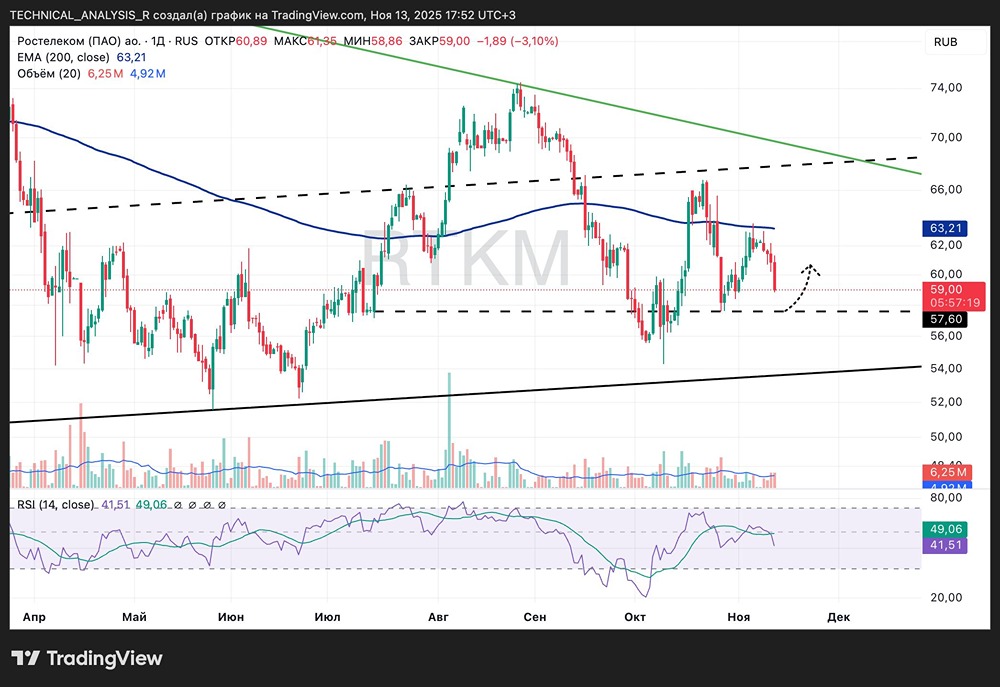Click the Дек label on the time axis

pos(838,617)
